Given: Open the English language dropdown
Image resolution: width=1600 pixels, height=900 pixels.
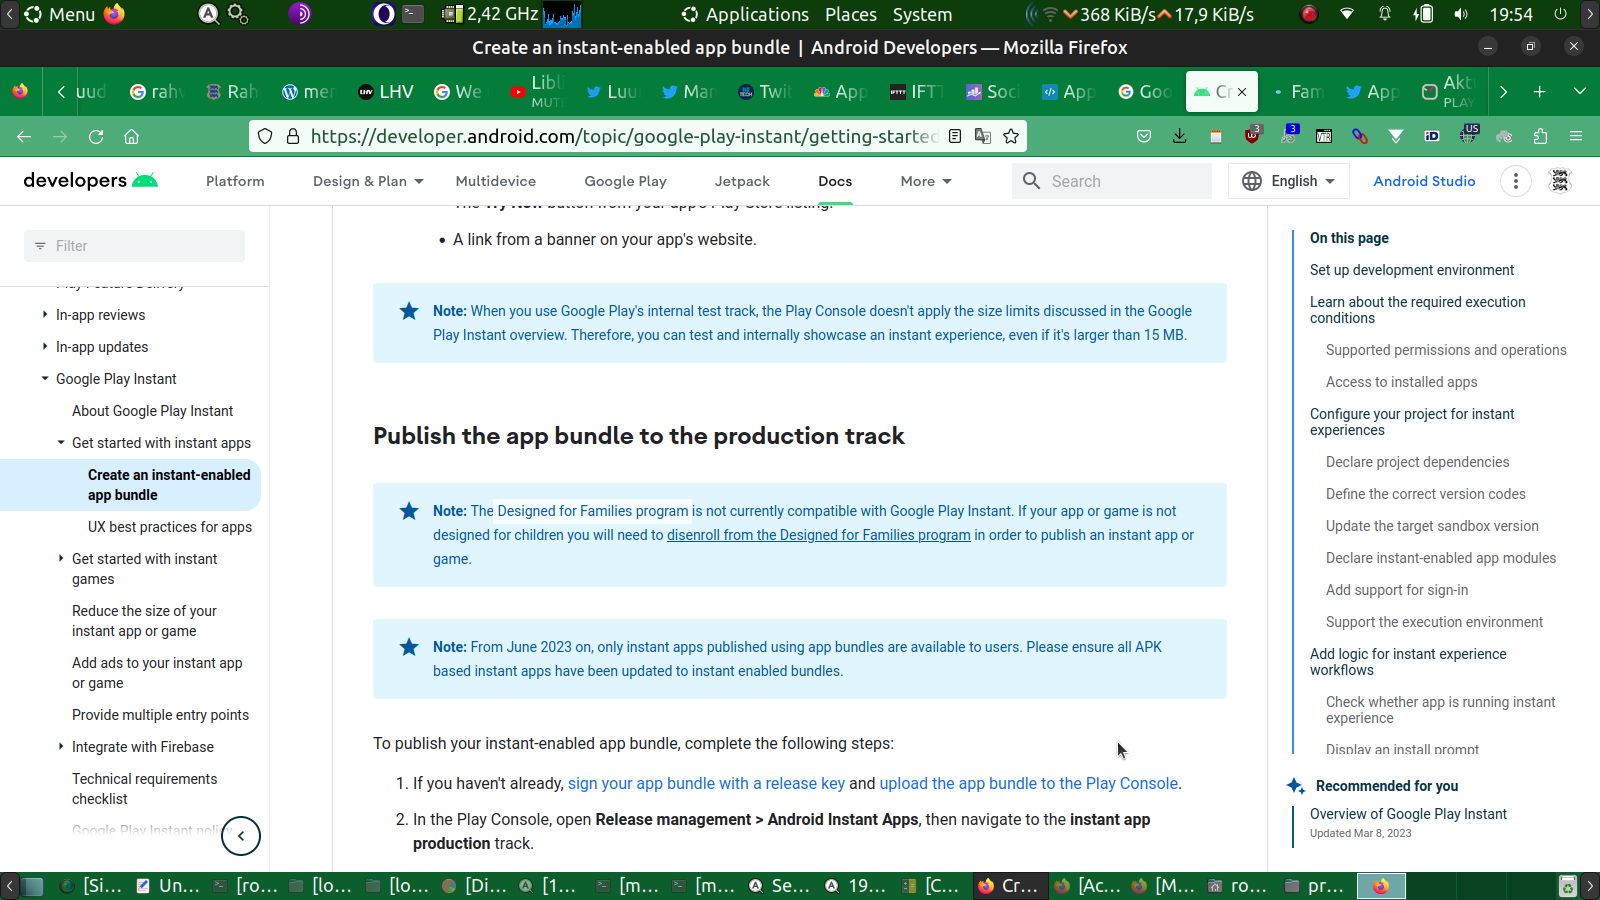Looking at the screenshot, I should tap(1289, 181).
